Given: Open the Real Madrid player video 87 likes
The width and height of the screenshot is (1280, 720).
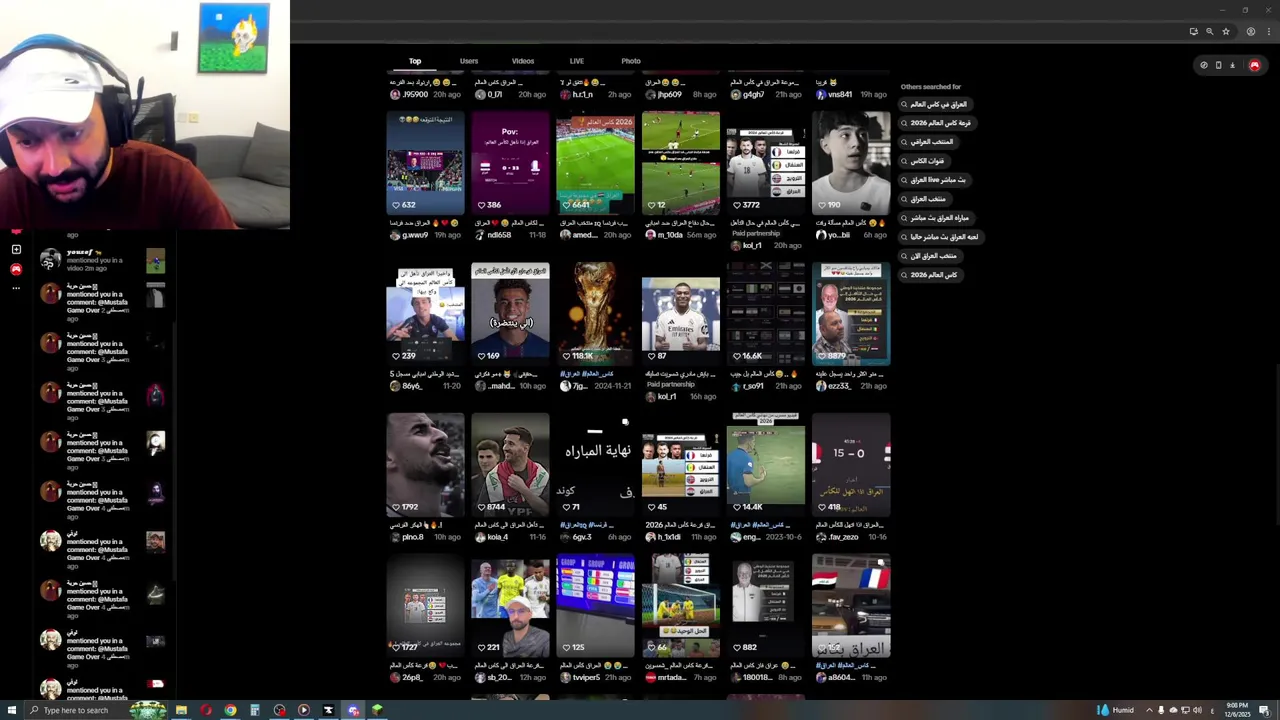Looking at the screenshot, I should [x=680, y=313].
